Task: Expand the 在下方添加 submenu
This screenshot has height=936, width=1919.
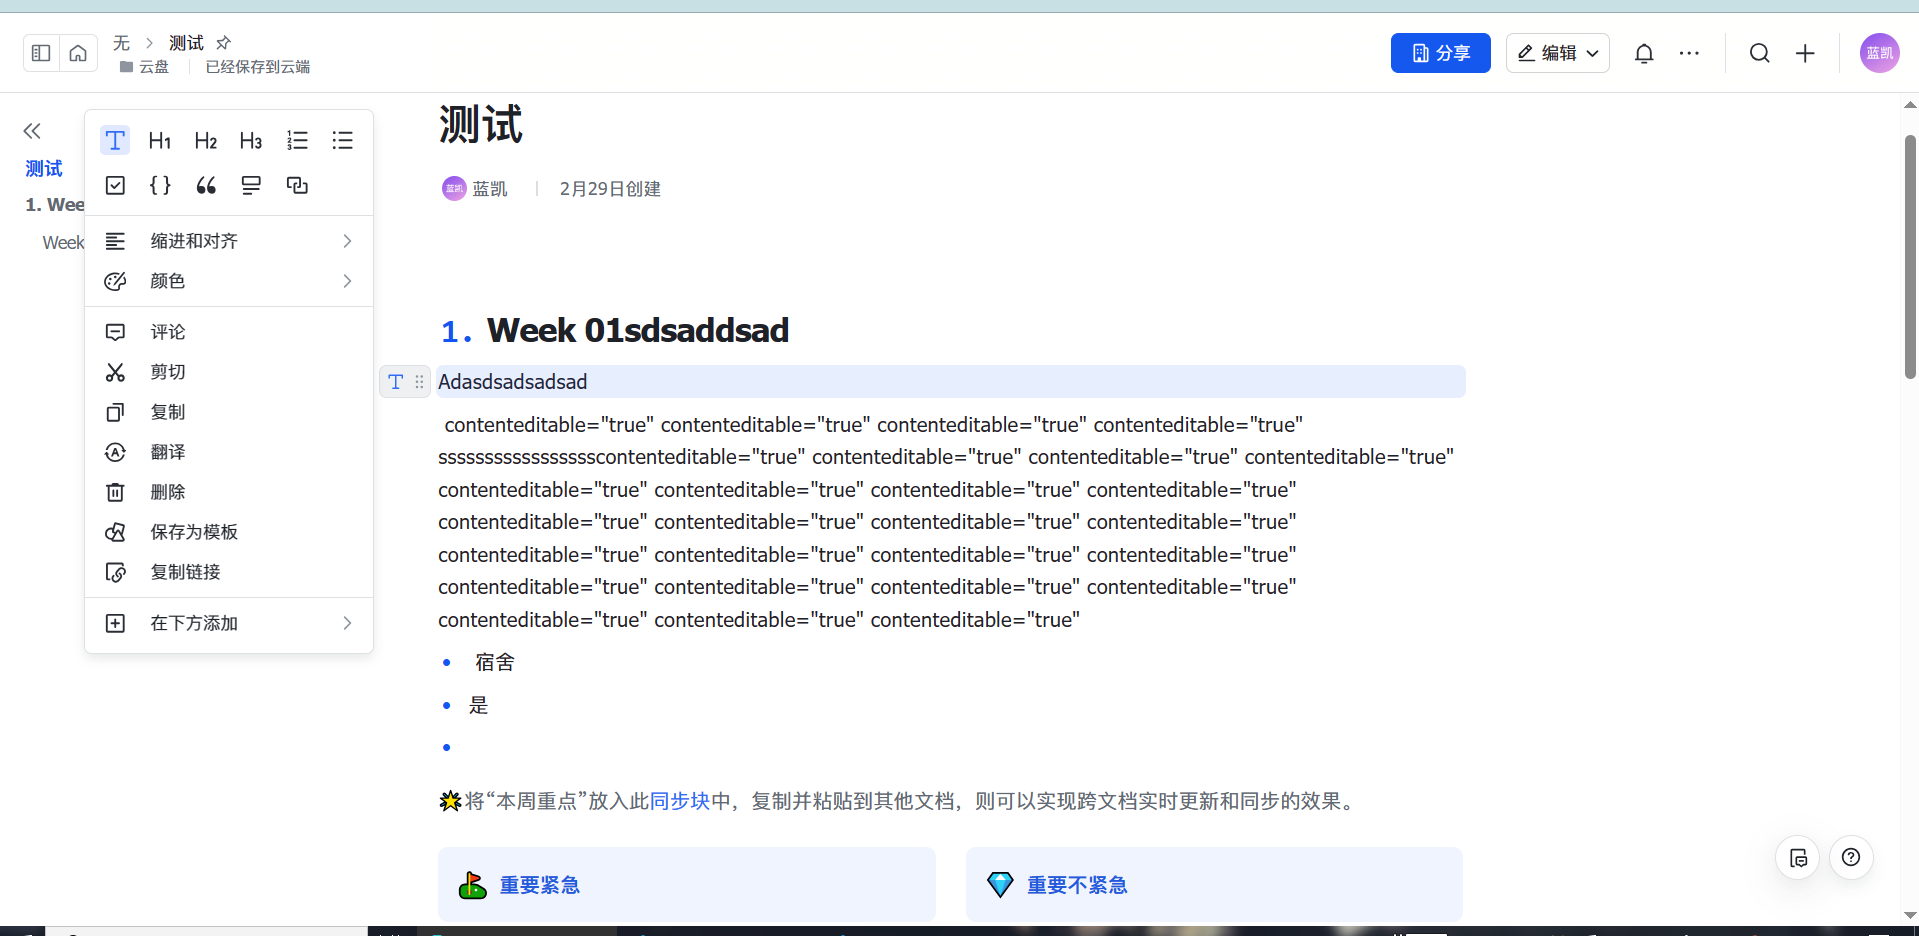Action: [229, 623]
